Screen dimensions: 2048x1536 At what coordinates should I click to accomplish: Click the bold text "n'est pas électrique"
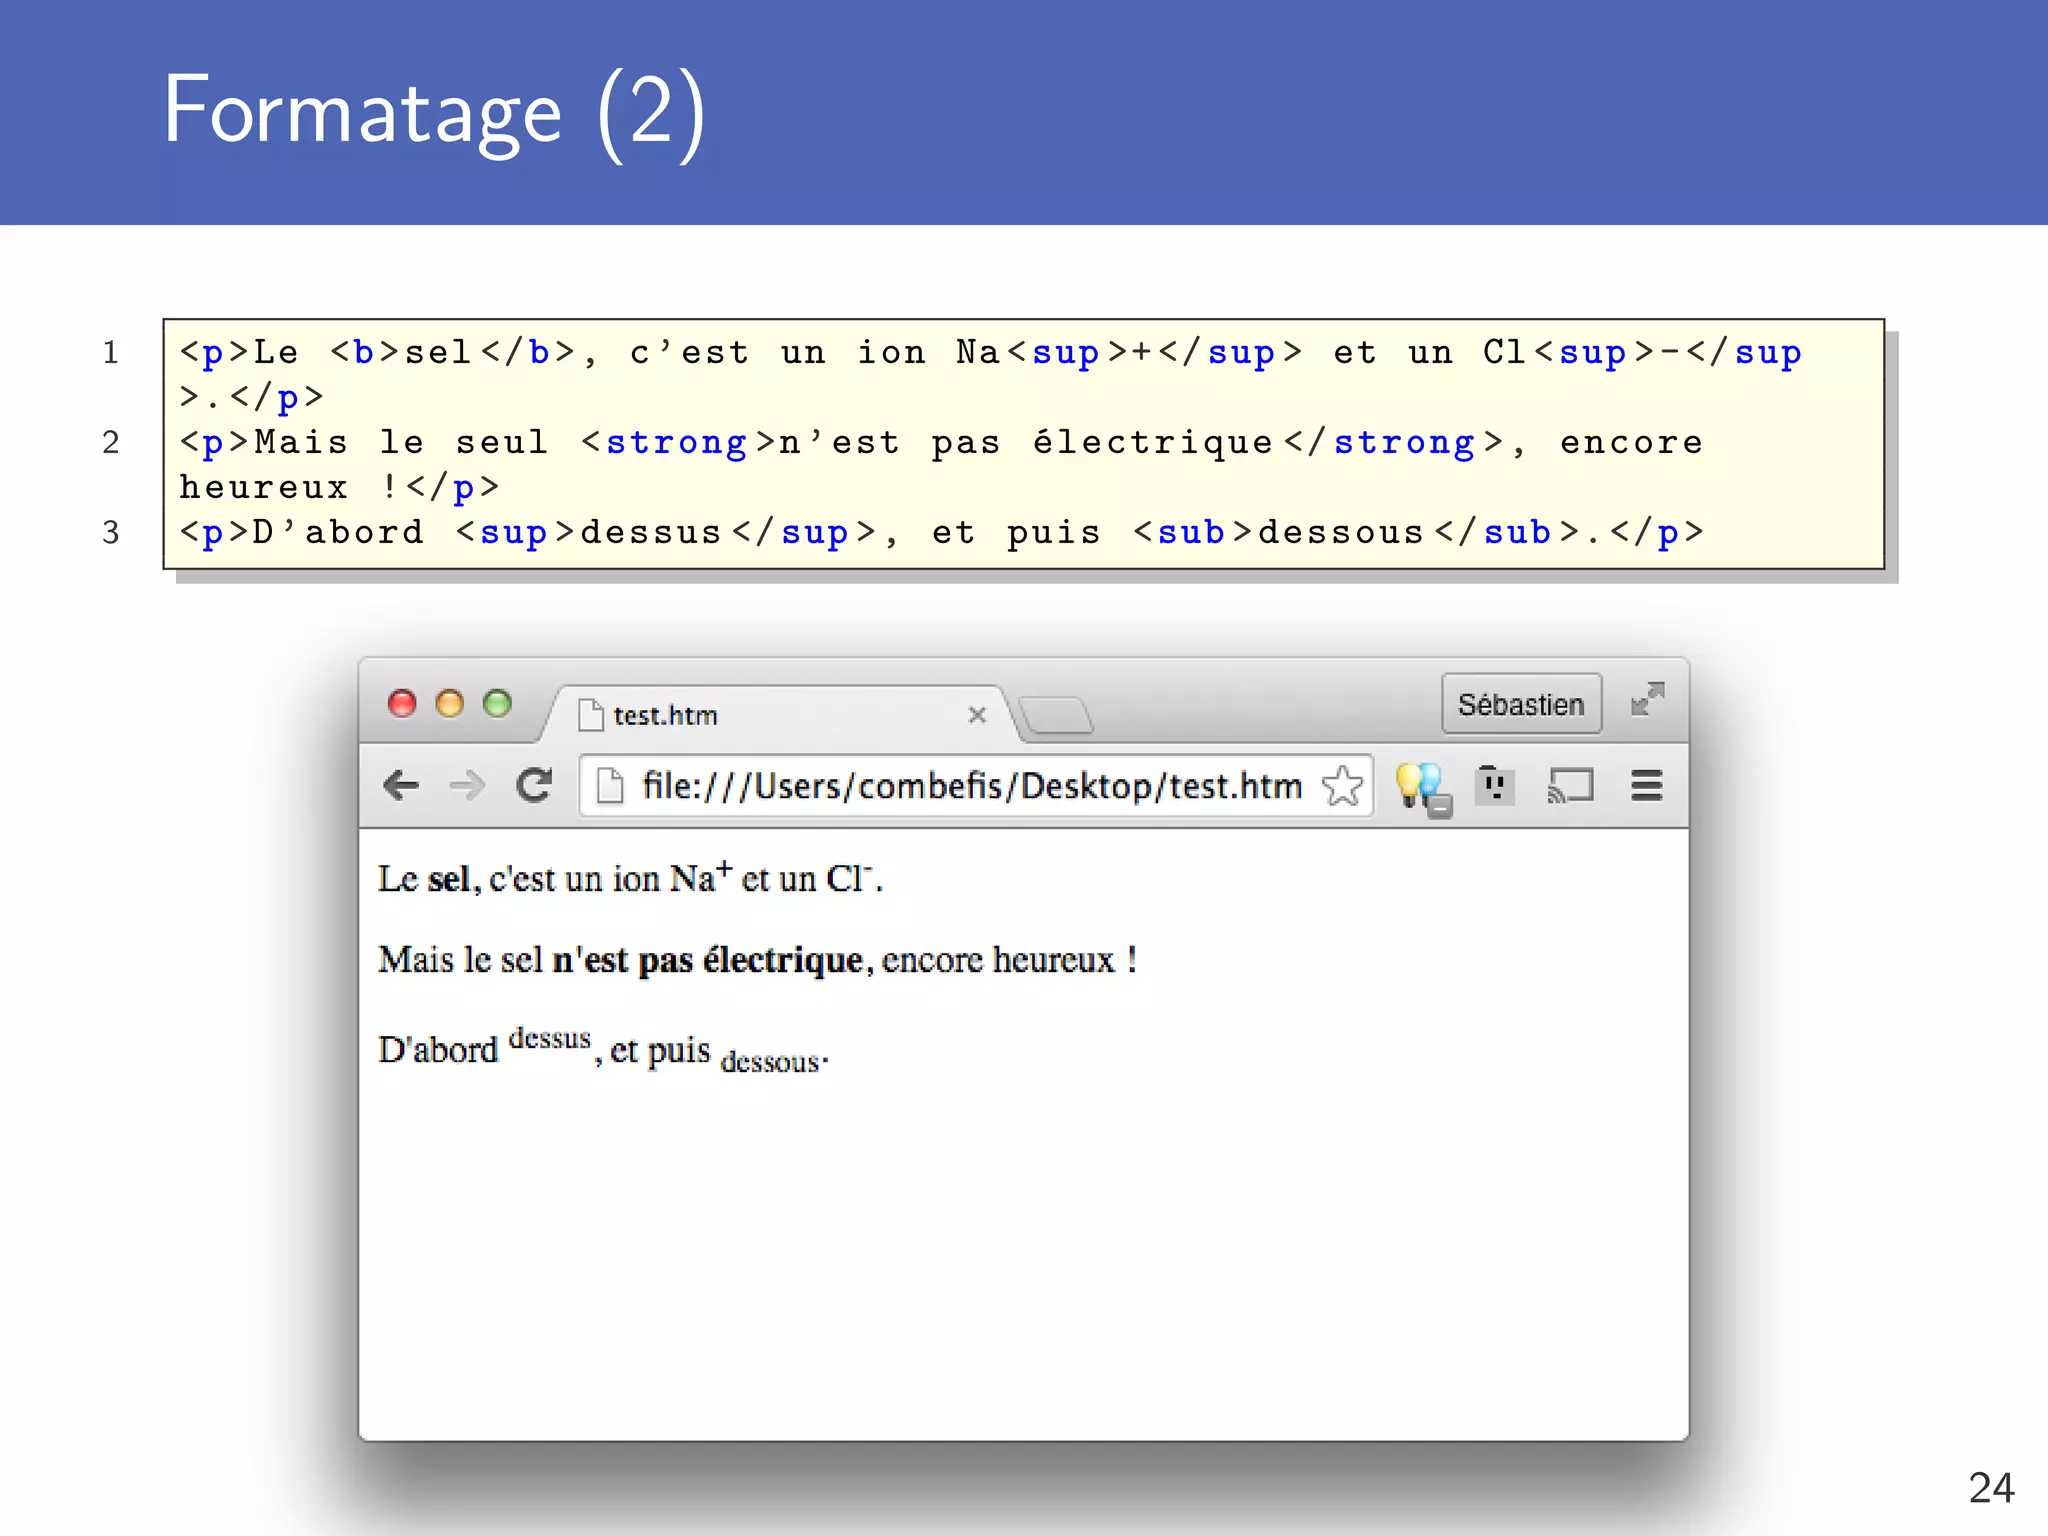tap(708, 960)
